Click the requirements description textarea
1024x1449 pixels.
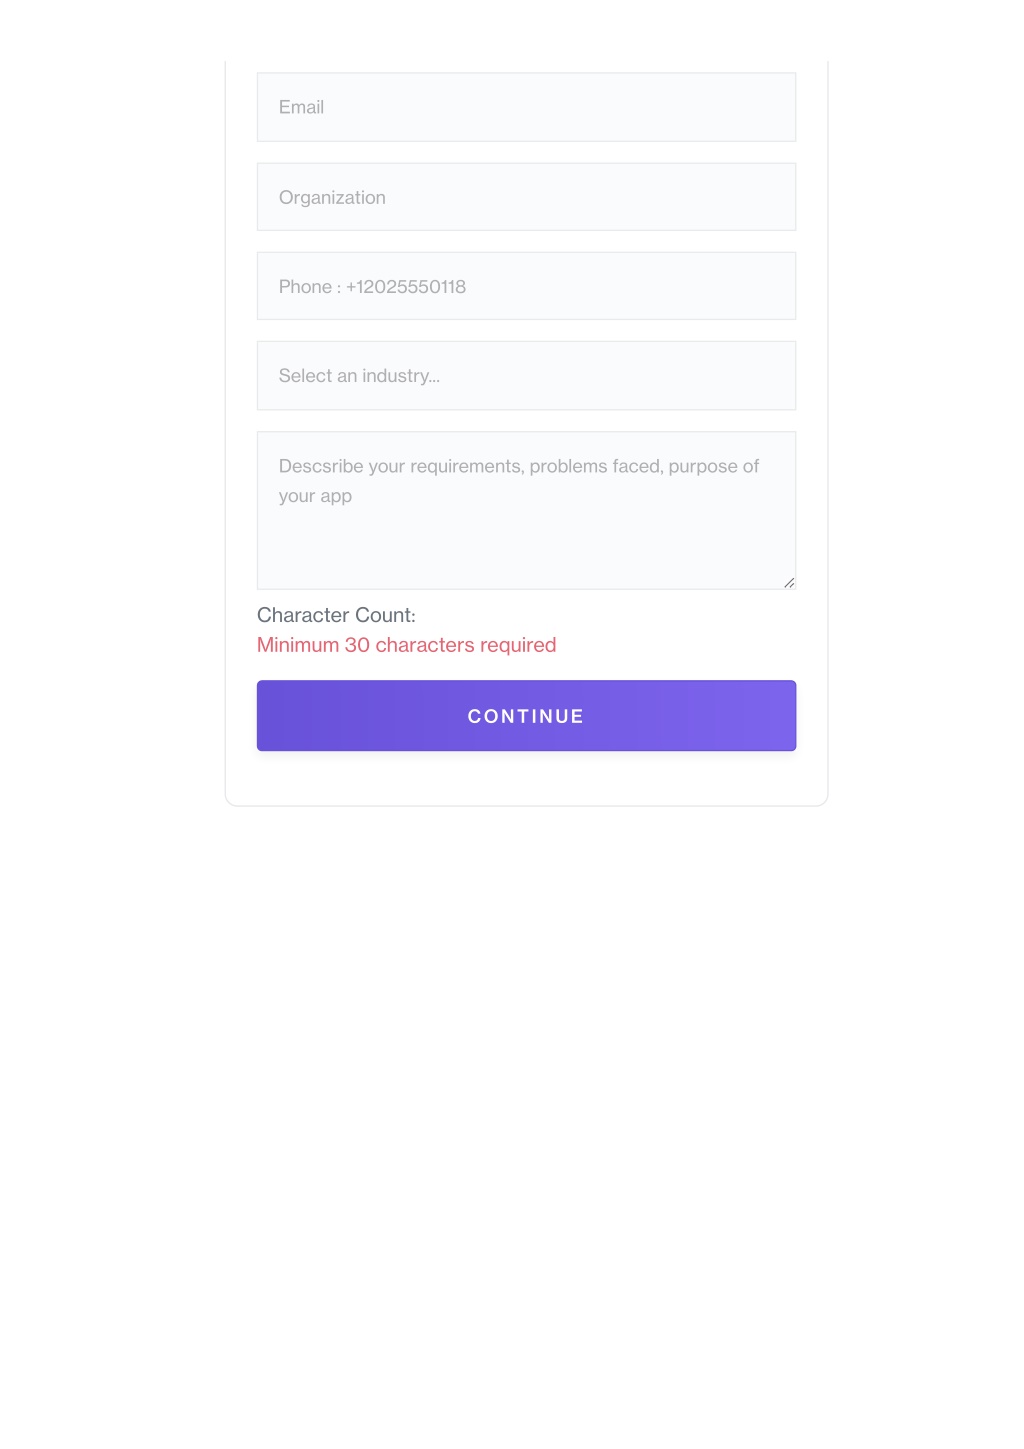tap(526, 510)
